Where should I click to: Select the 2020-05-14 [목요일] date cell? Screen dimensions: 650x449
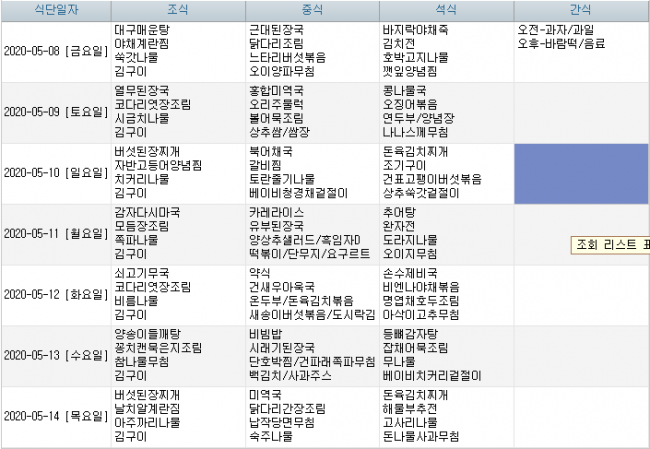click(x=56, y=417)
